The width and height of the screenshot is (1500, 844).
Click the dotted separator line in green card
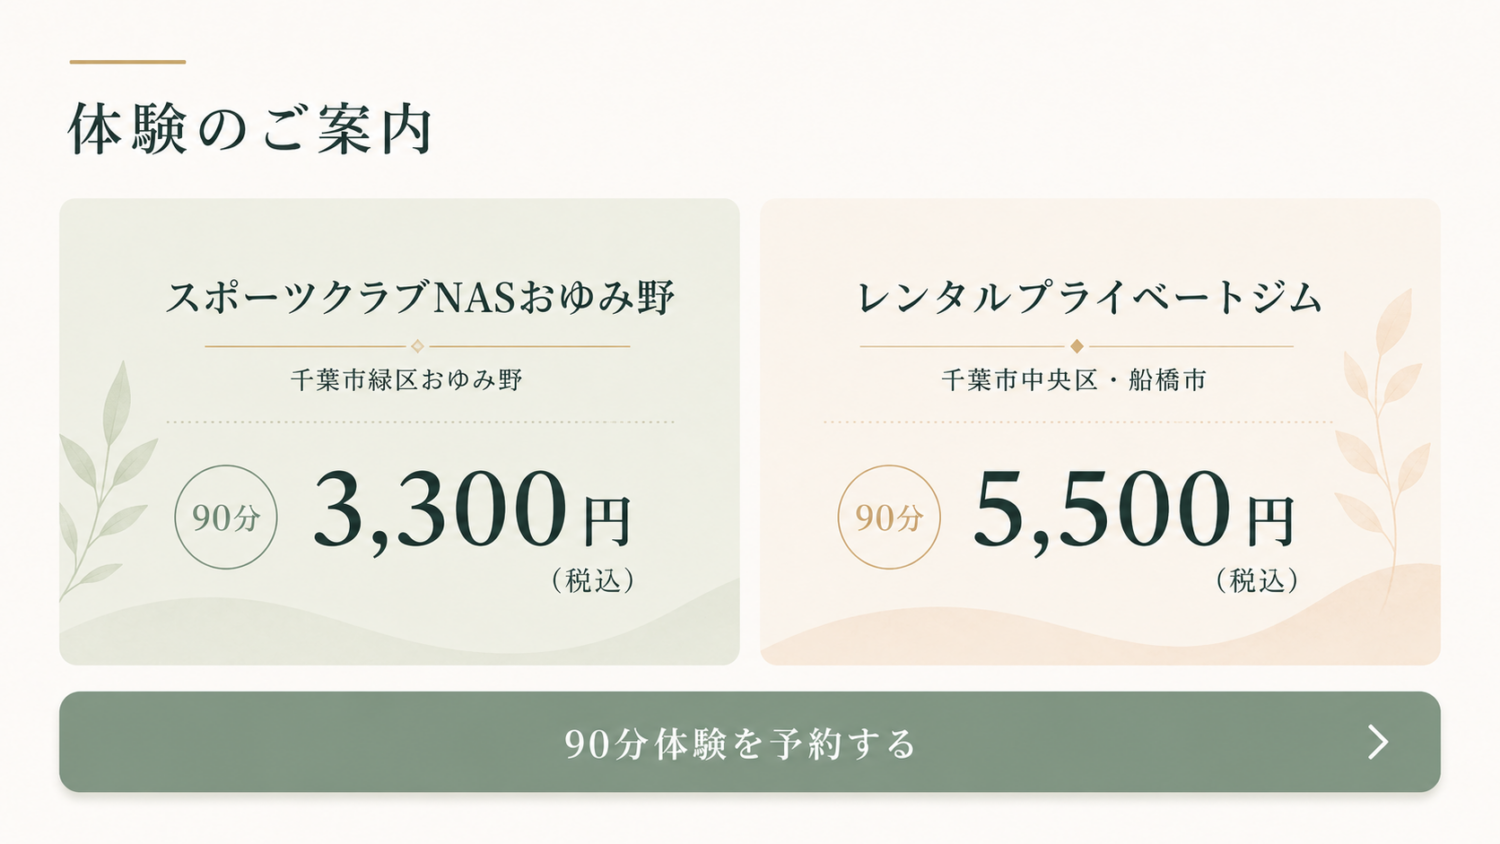(x=420, y=422)
